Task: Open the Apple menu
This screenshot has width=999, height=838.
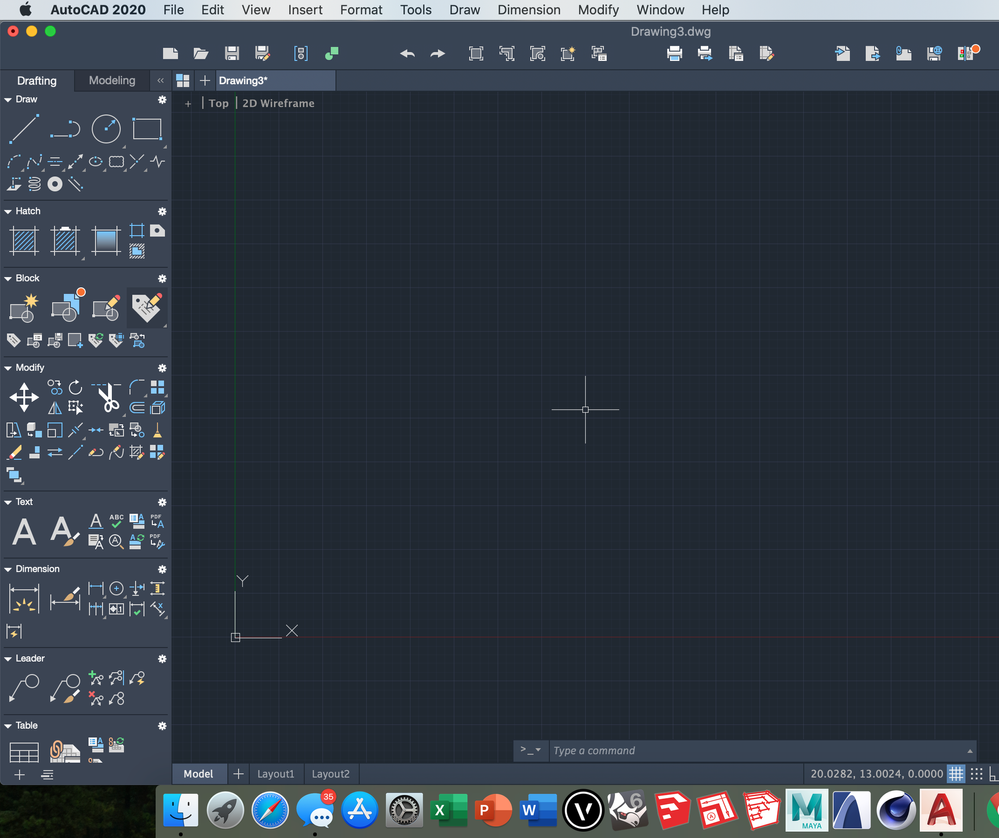Action: click(x=25, y=10)
